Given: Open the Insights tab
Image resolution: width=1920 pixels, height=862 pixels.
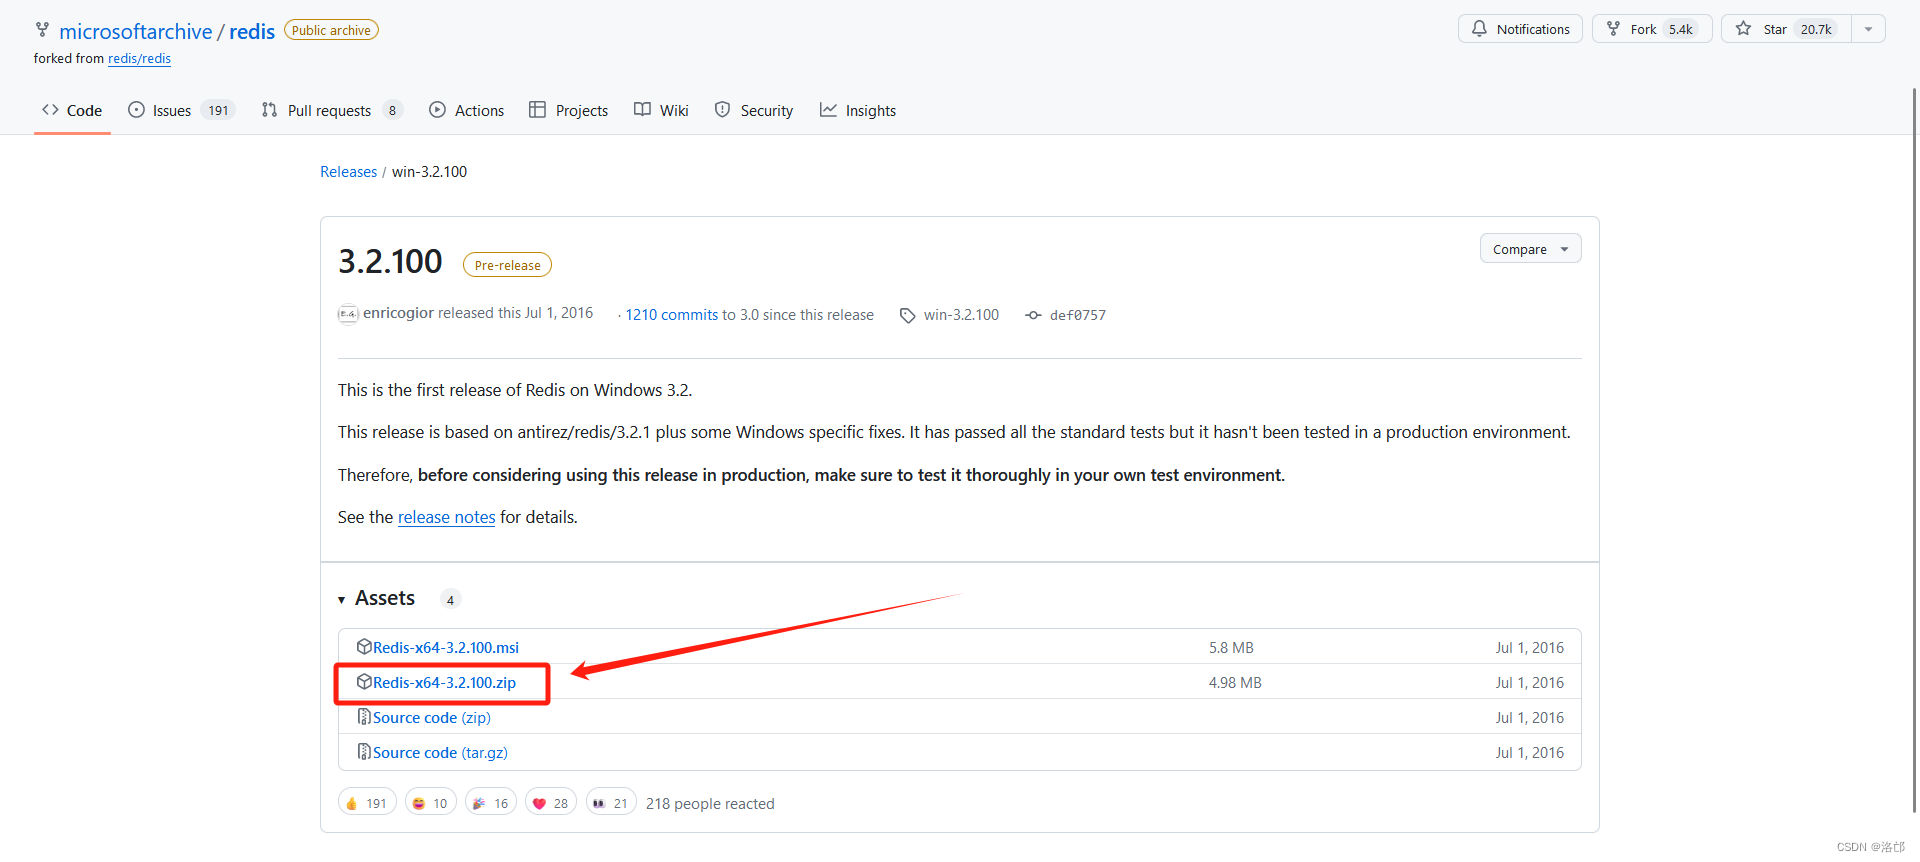Looking at the screenshot, I should pos(858,110).
